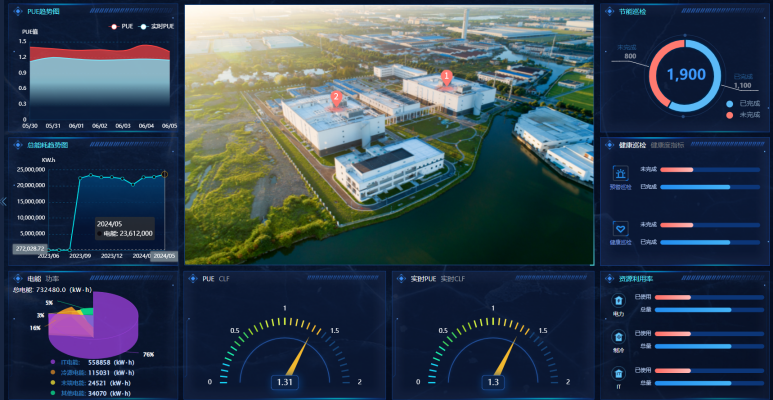Select the 健康巡检 tab
773x400 pixels.
tap(632, 145)
